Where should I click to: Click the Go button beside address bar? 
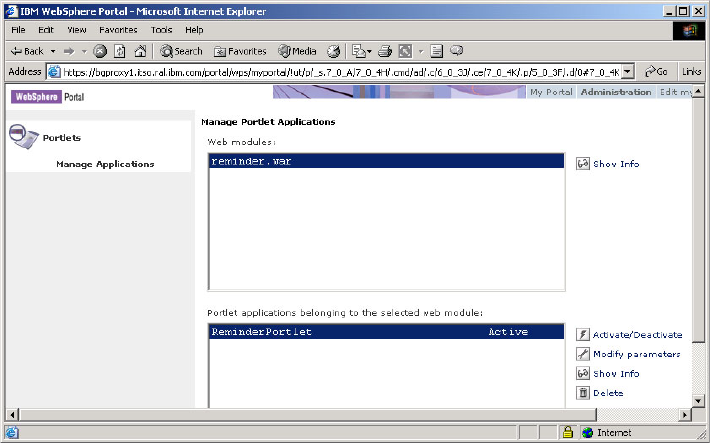pyautogui.click(x=657, y=71)
